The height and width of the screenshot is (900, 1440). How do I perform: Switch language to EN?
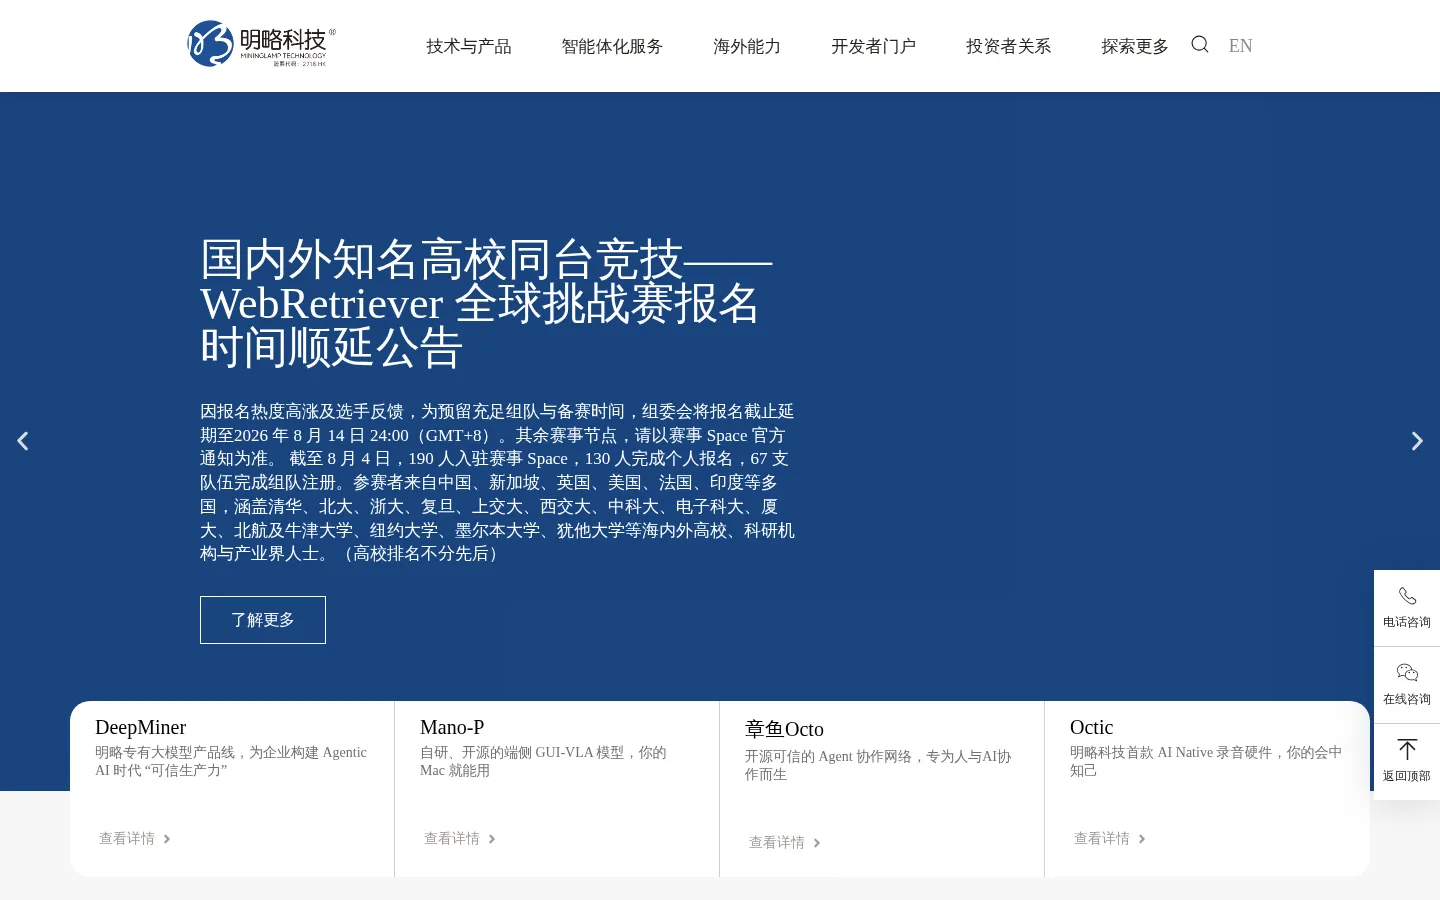pyautogui.click(x=1240, y=46)
